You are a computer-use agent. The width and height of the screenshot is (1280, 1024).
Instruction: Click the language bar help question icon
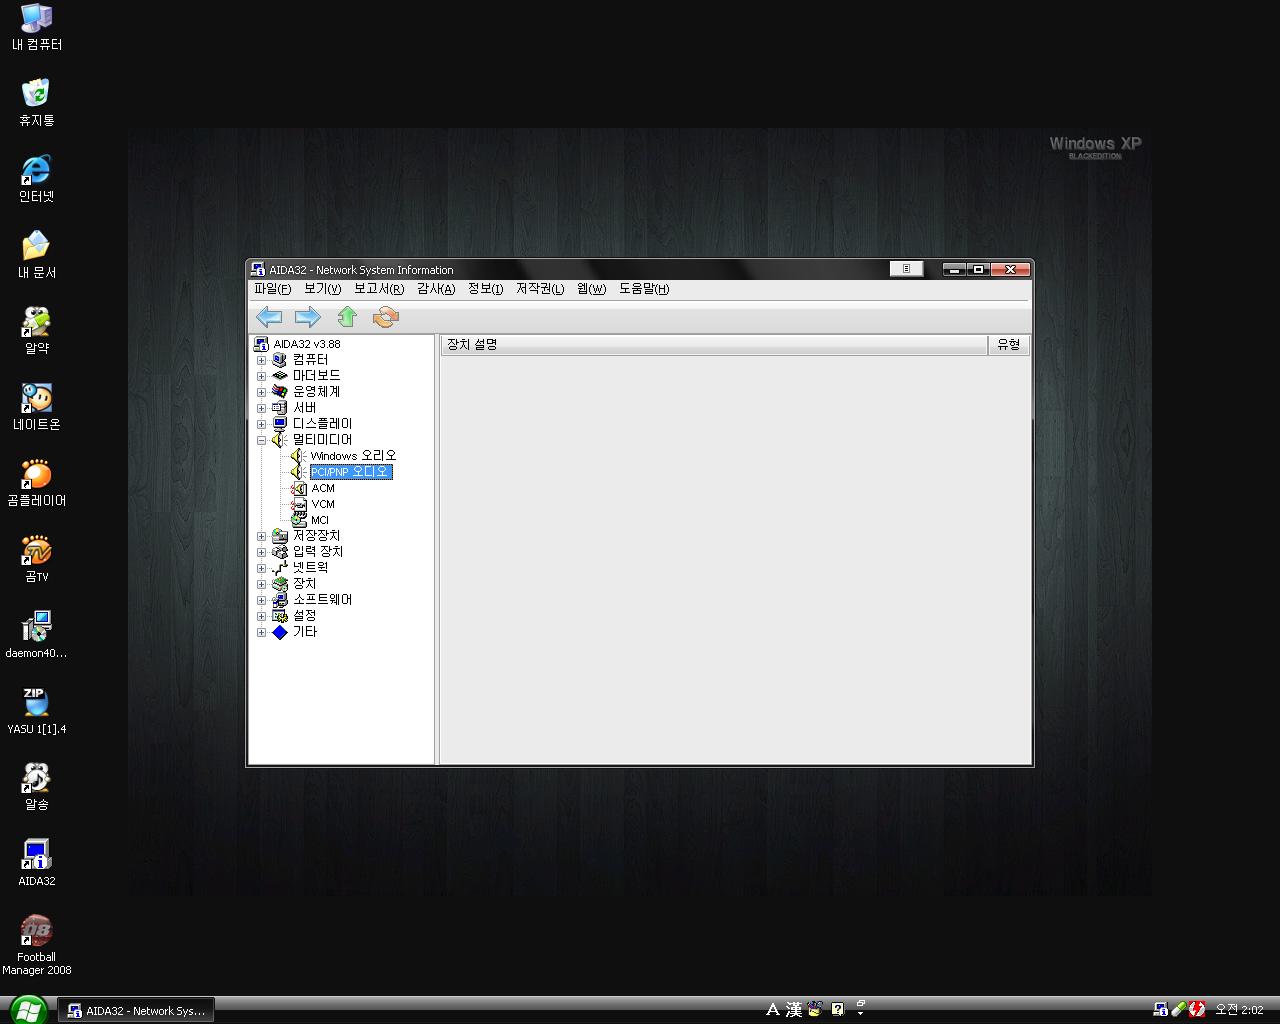(838, 1010)
